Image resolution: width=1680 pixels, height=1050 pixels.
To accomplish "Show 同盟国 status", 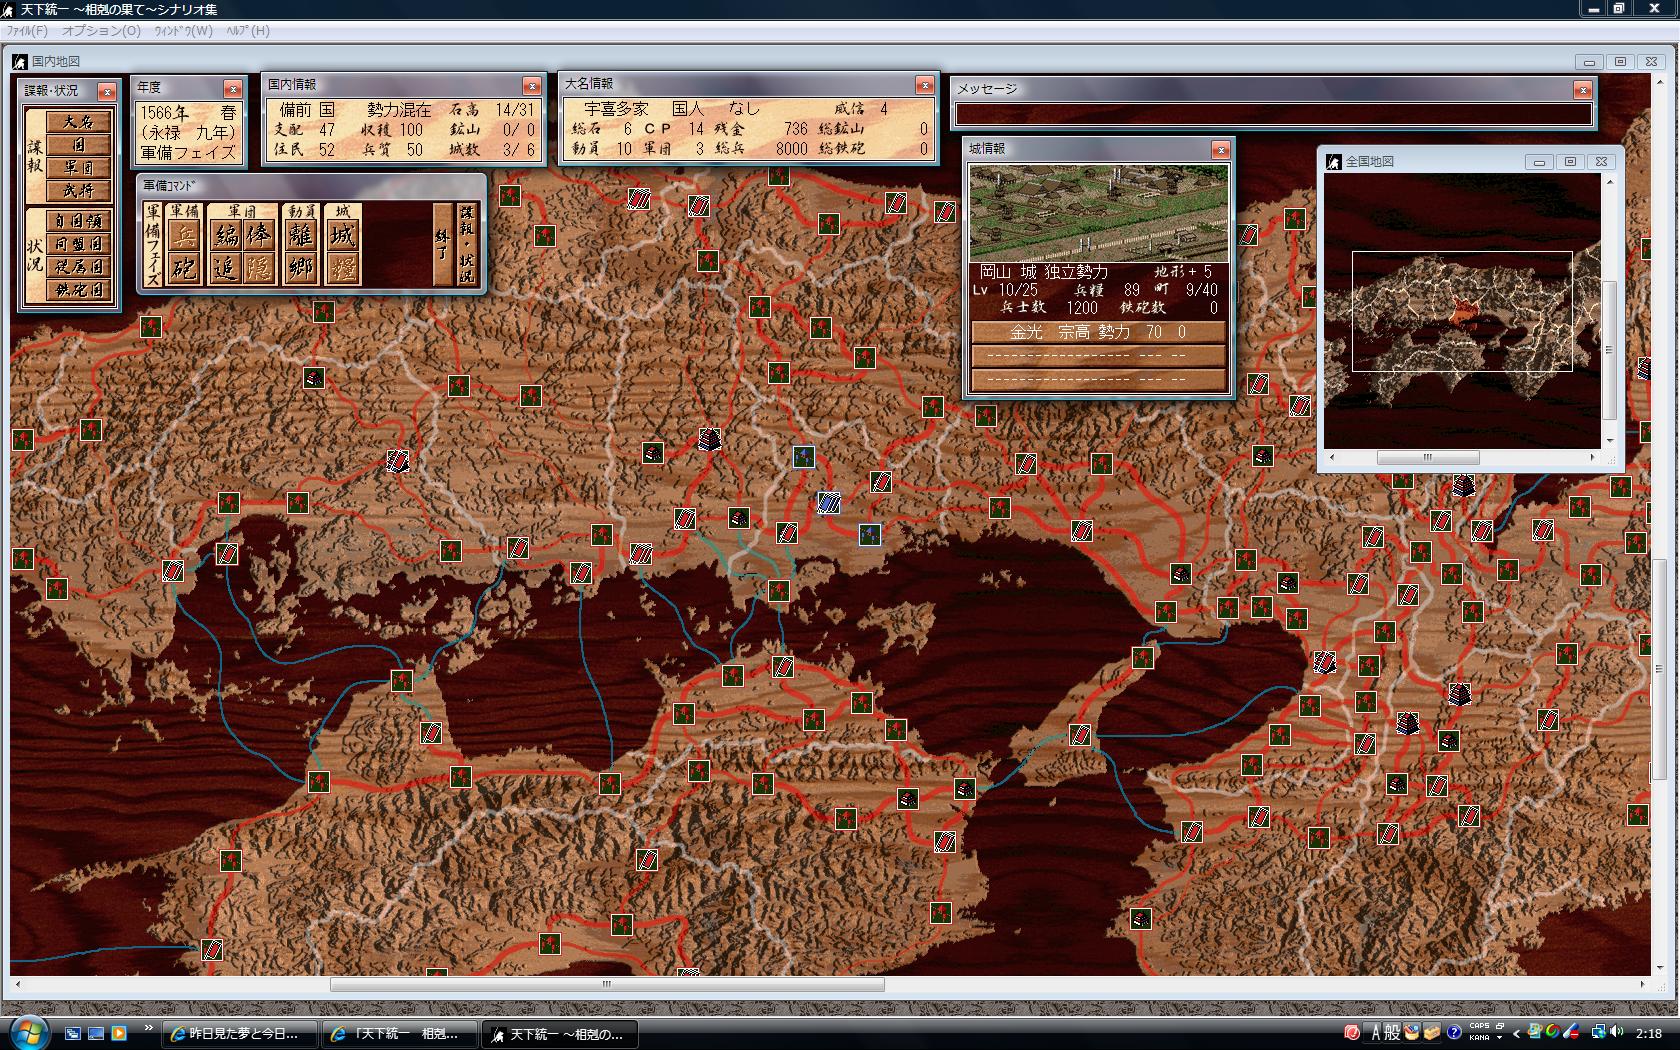I will pyautogui.click(x=78, y=244).
